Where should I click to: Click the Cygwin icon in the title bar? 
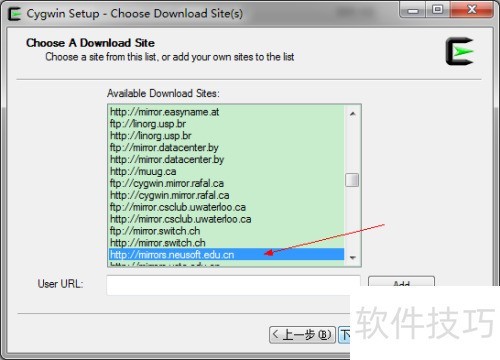point(14,14)
